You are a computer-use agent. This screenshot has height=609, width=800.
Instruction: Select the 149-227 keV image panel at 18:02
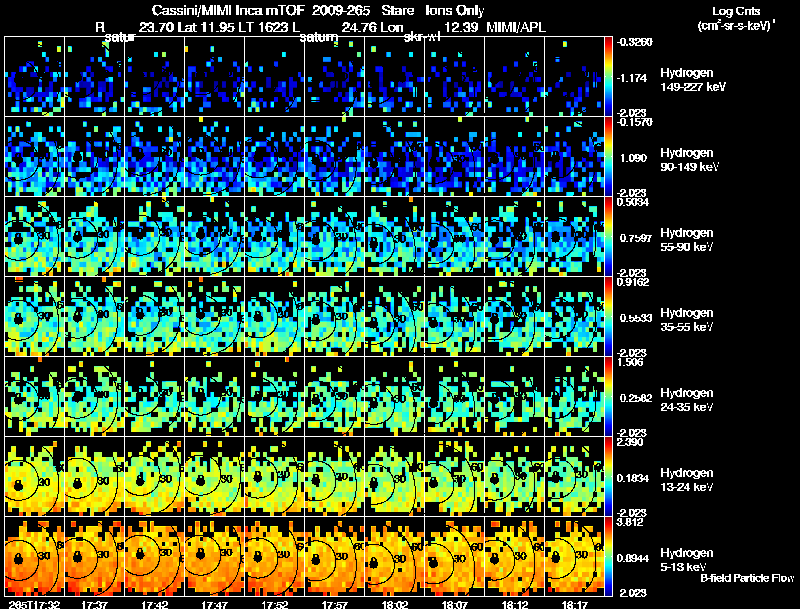coord(394,76)
